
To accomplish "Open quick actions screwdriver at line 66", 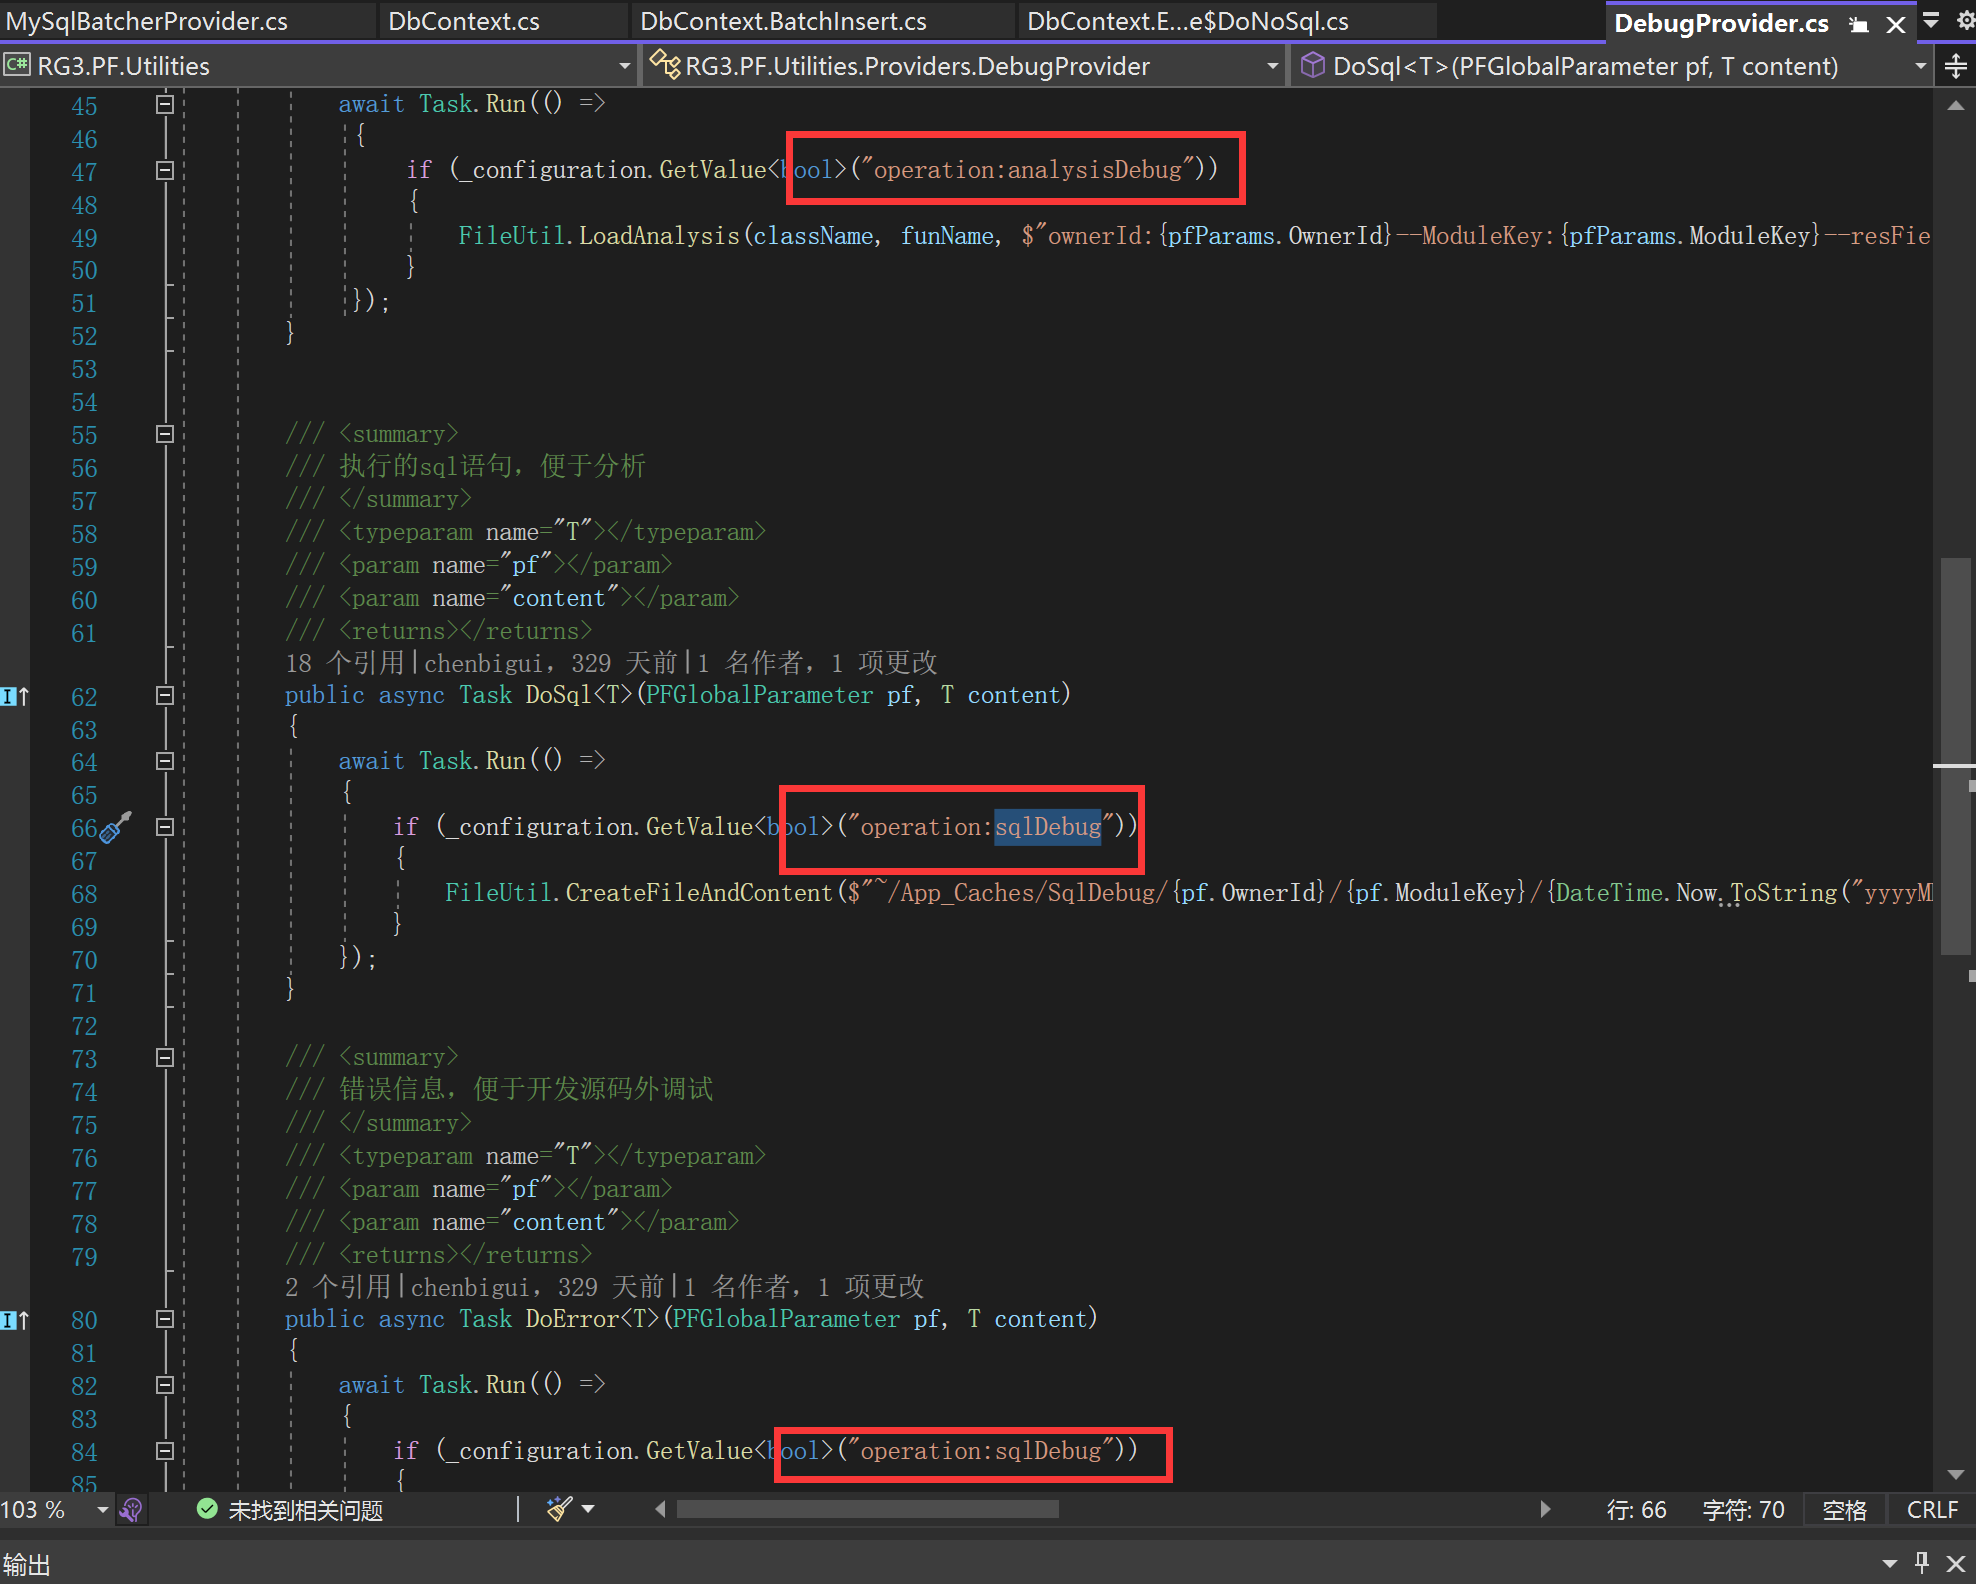I will point(116,827).
